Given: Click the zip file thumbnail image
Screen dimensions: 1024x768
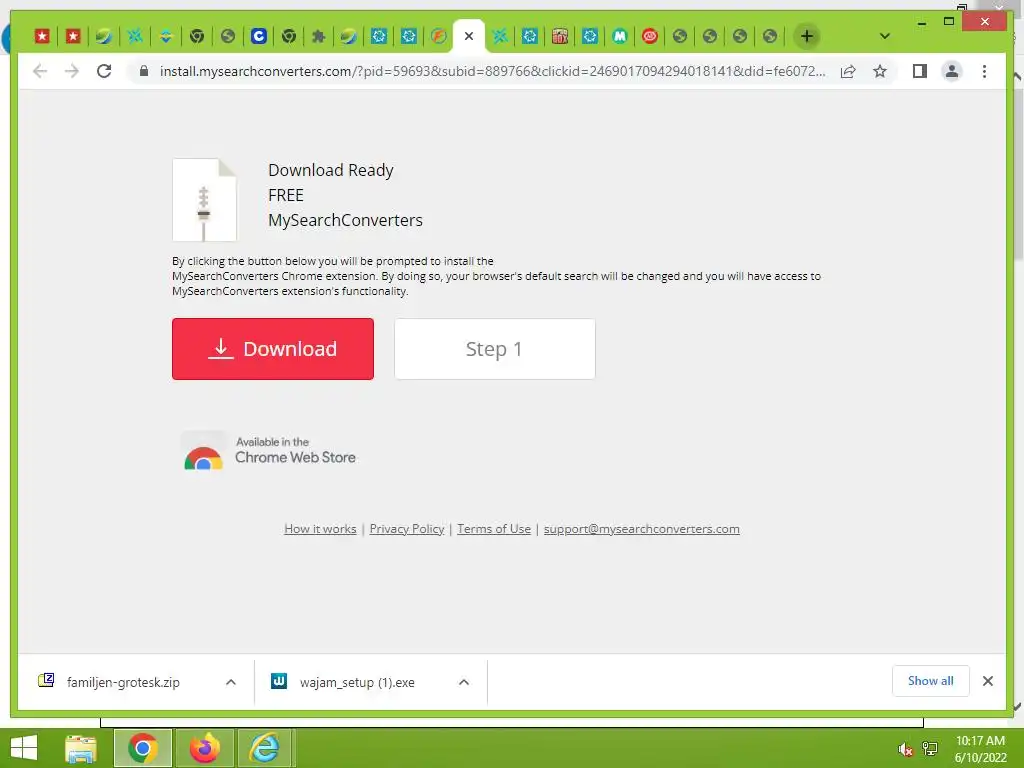Looking at the screenshot, I should click(x=204, y=200).
